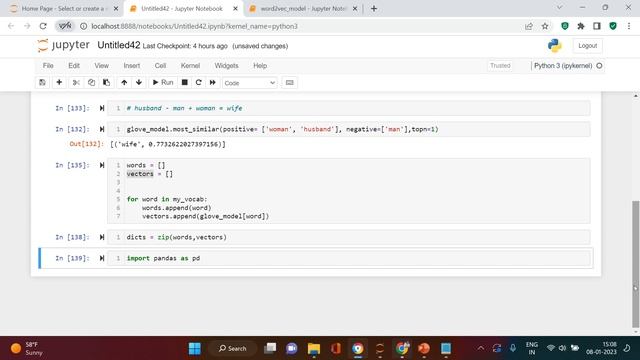Click into the husband - man + woman comment cell
Image resolution: width=640 pixels, height=360 pixels.
pyautogui.click(x=349, y=108)
